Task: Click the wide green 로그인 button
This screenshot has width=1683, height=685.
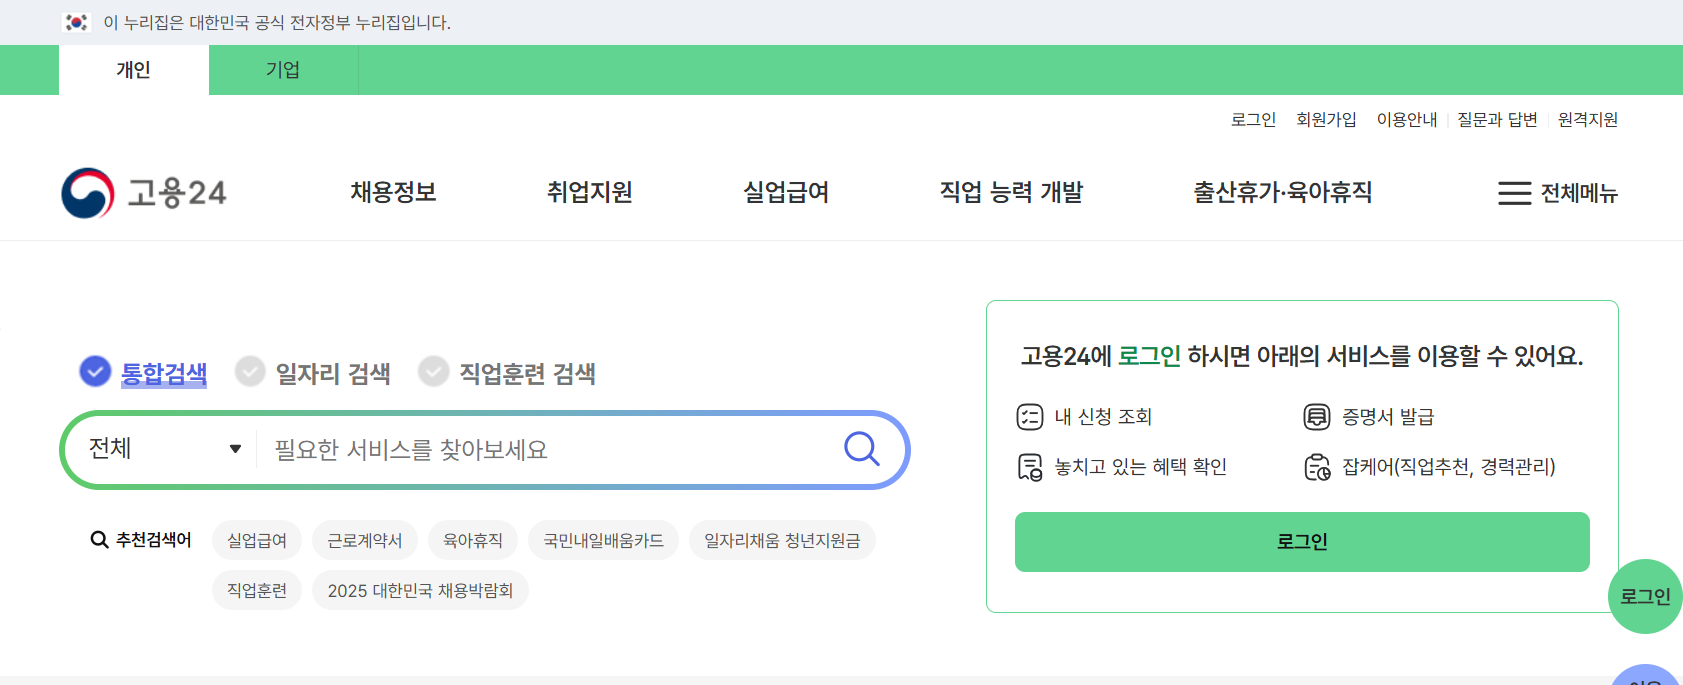Action: (x=1302, y=542)
